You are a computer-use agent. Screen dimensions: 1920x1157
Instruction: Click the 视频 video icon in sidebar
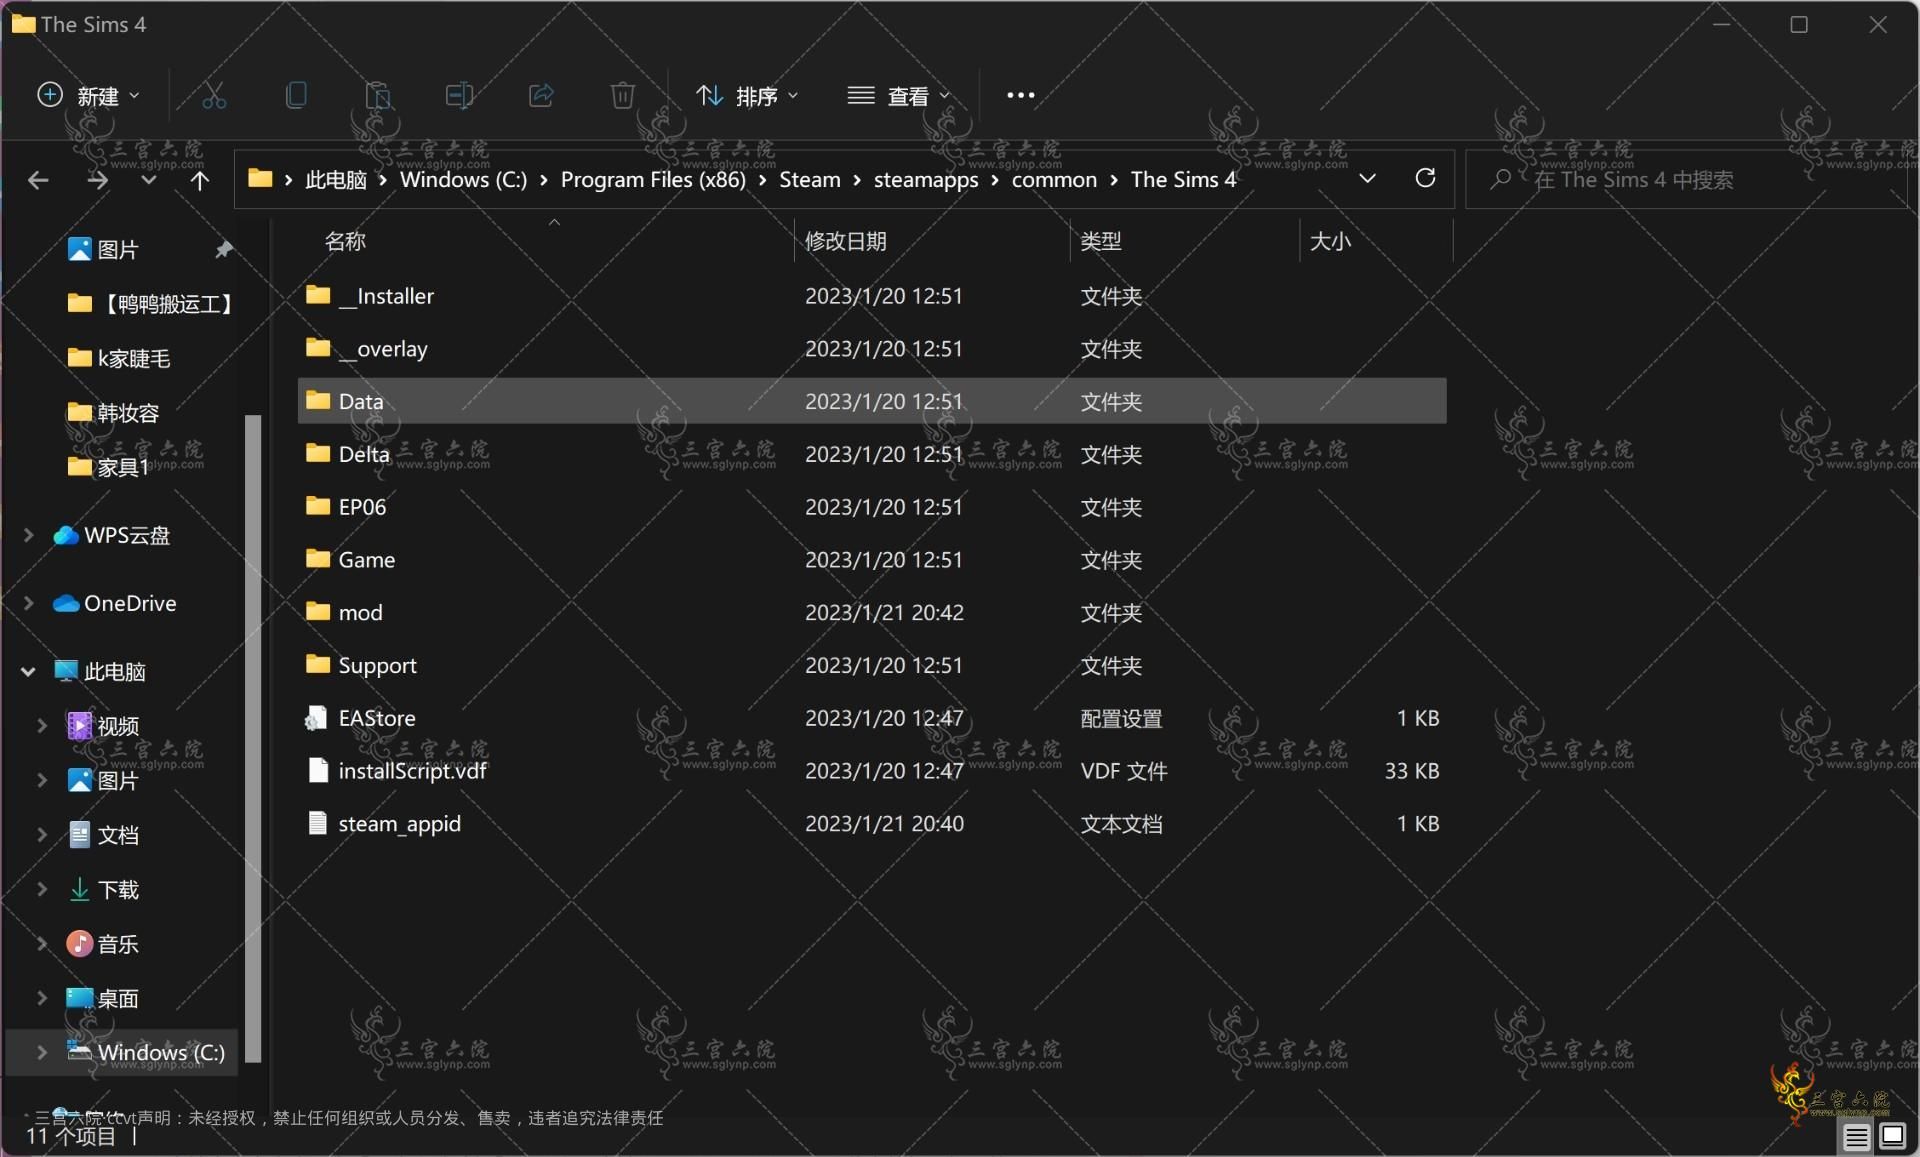(x=79, y=725)
